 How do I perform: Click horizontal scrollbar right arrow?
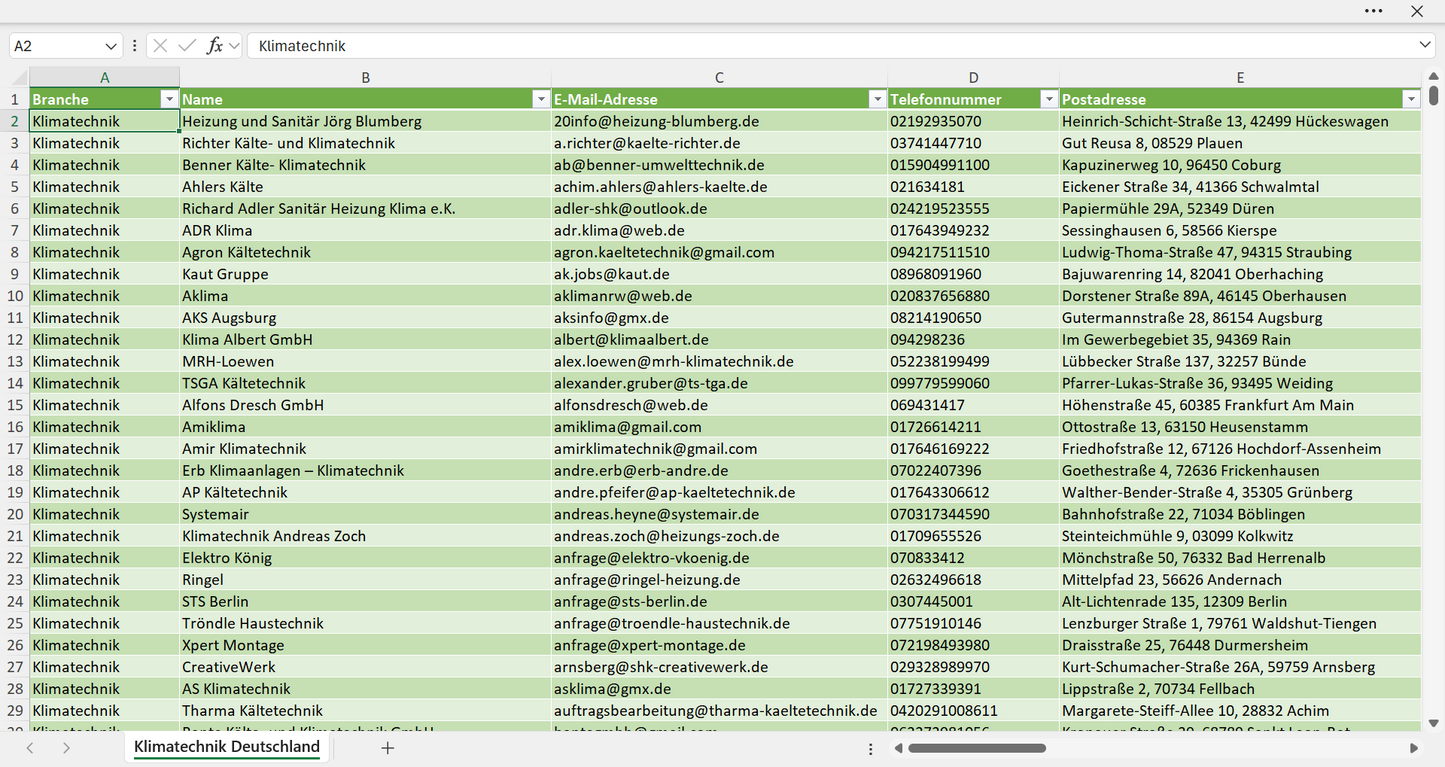(x=1414, y=748)
